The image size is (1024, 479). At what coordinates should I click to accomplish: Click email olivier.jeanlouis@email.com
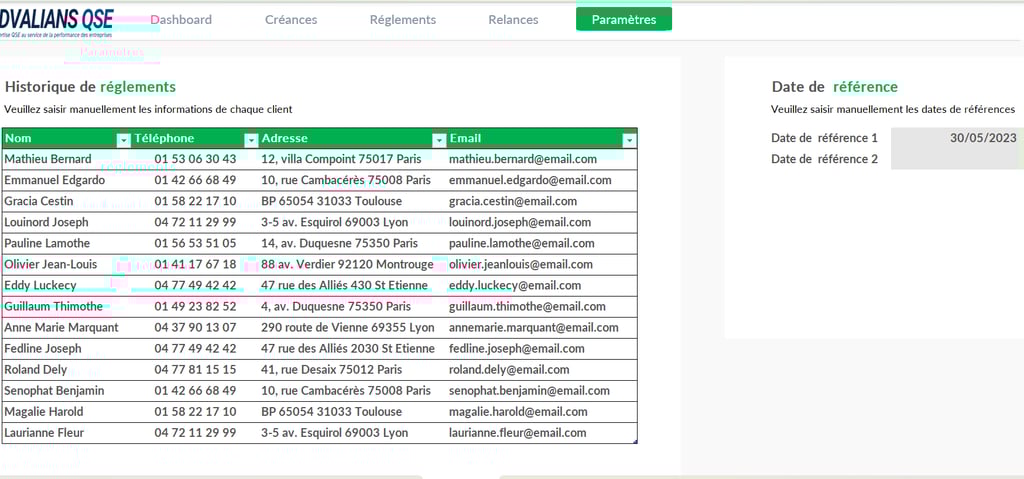coord(521,264)
